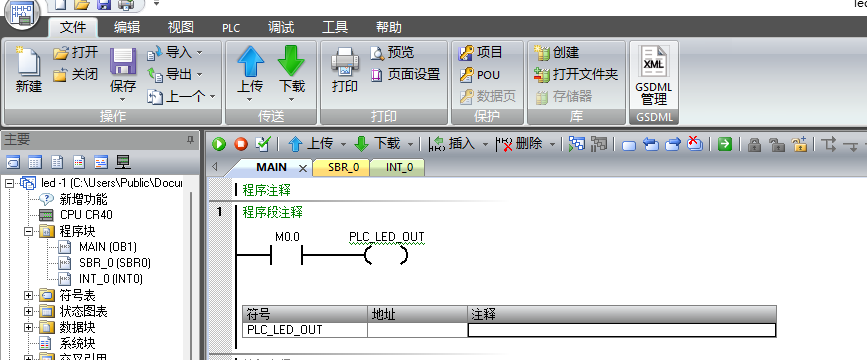Click the red Stop PLC button
Screen dimensions: 867x360
pos(241,144)
